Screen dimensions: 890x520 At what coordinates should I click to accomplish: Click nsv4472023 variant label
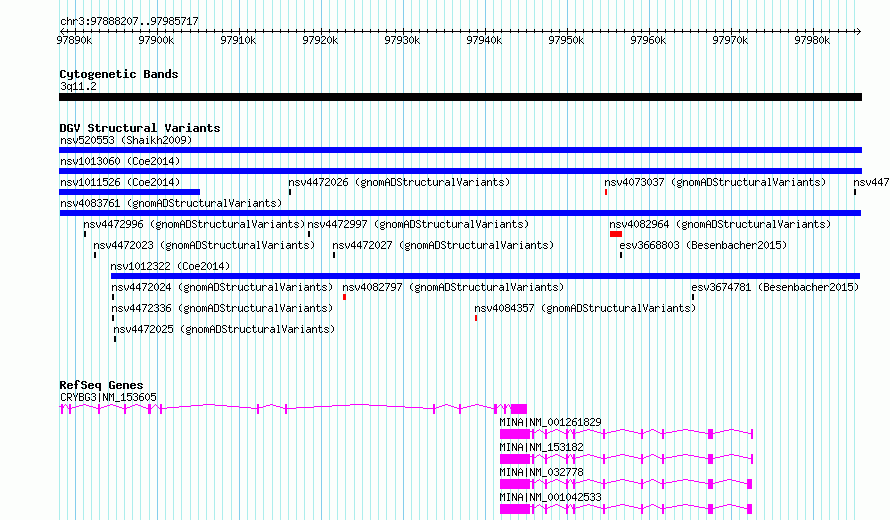[x=204, y=245]
